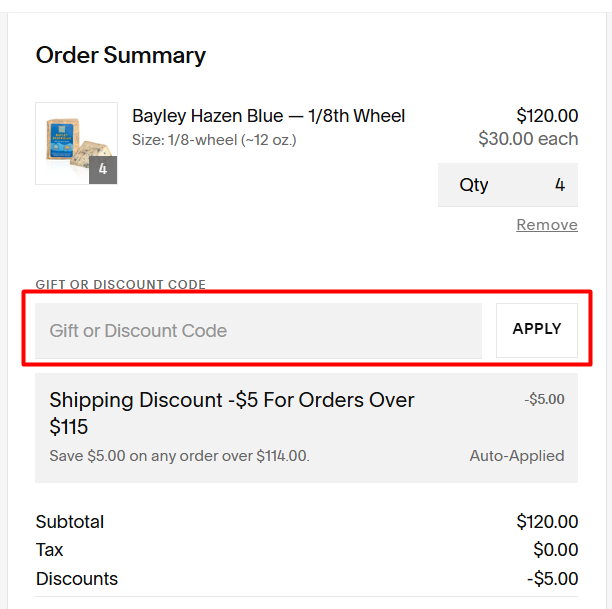612x609 pixels.
Task: Focus the Gift or Discount Code input
Action: (258, 331)
